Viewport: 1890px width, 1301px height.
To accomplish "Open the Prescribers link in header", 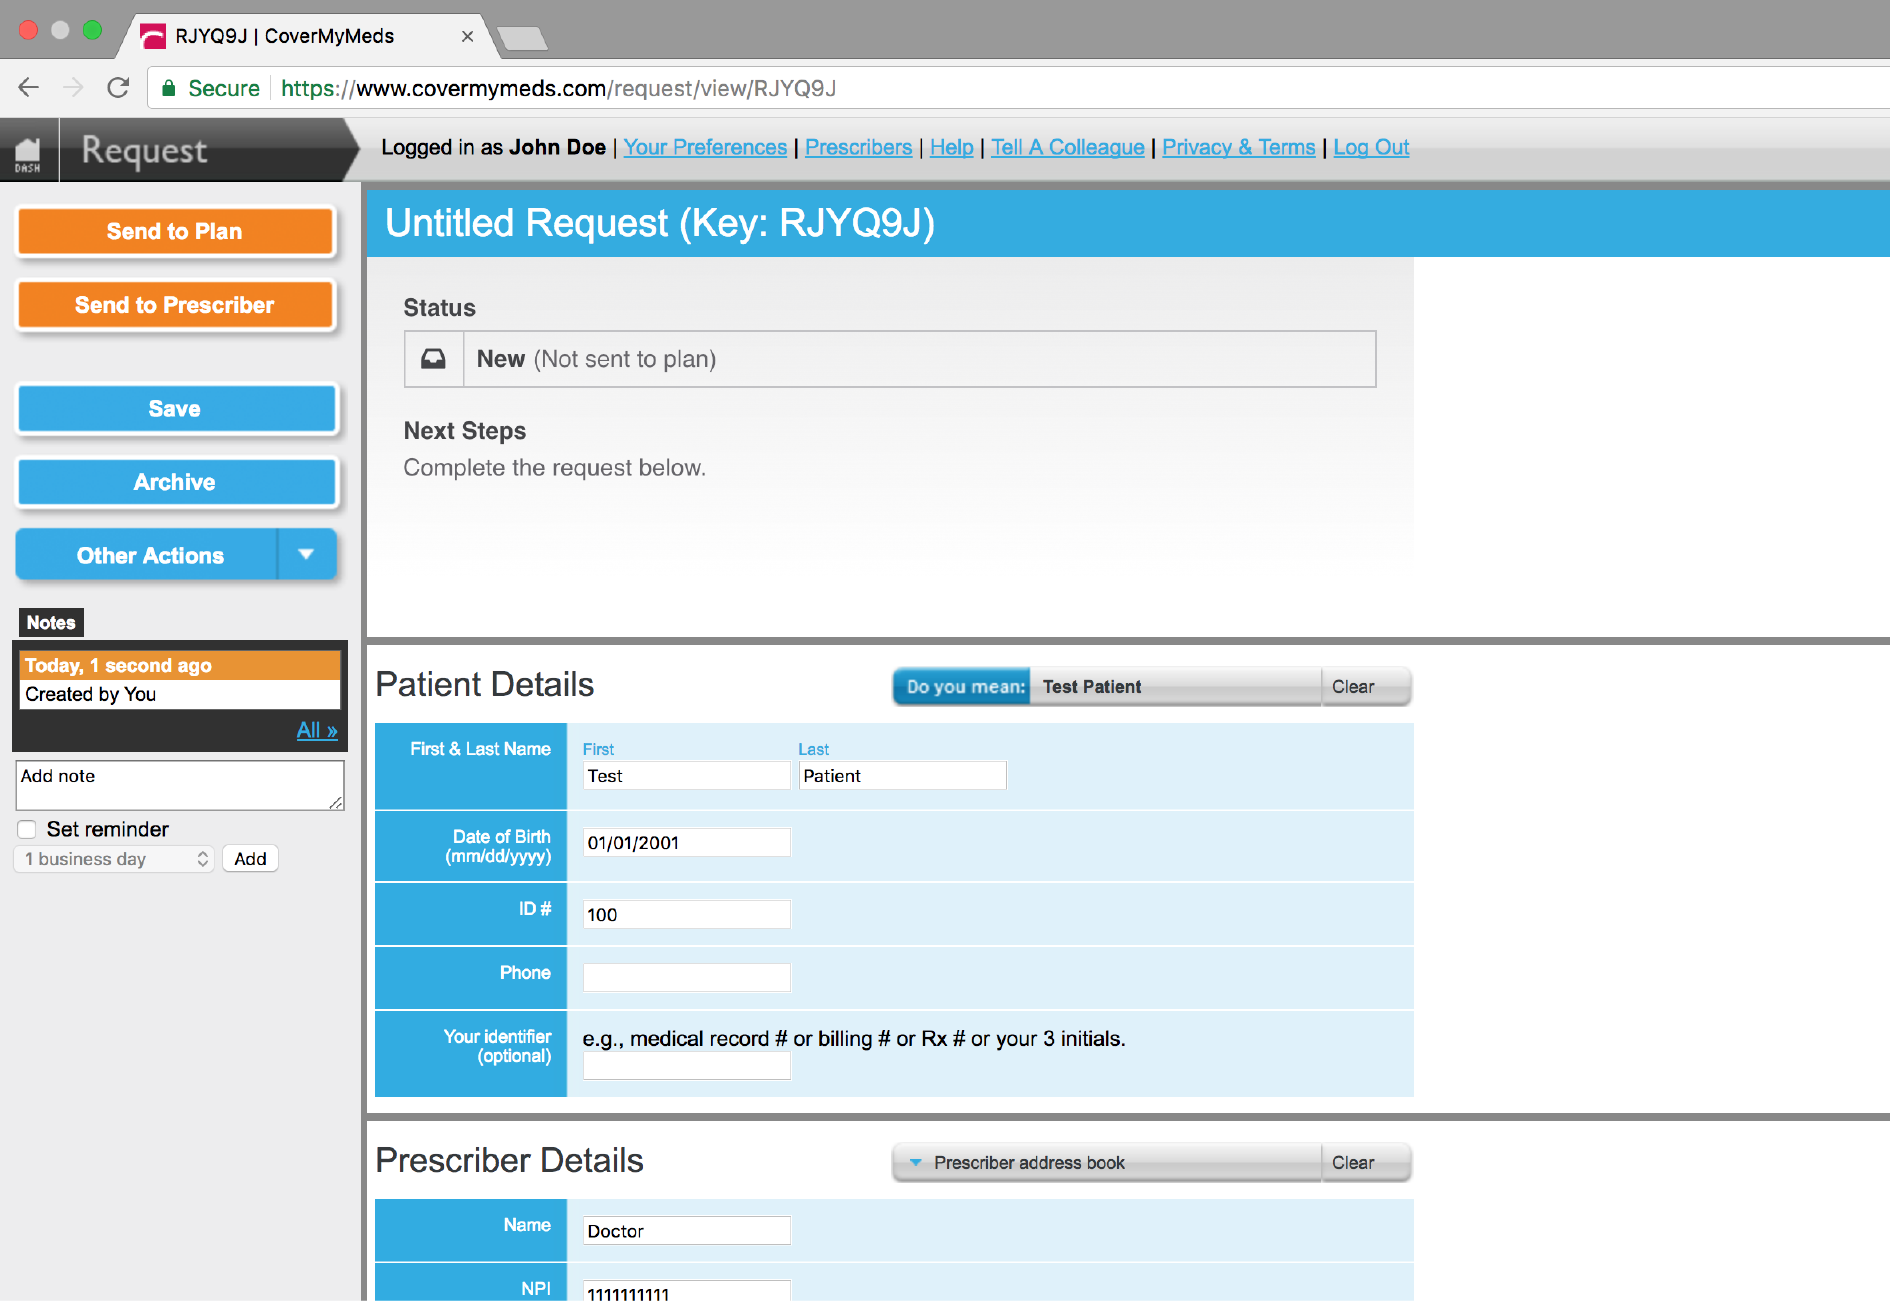I will [x=858, y=147].
